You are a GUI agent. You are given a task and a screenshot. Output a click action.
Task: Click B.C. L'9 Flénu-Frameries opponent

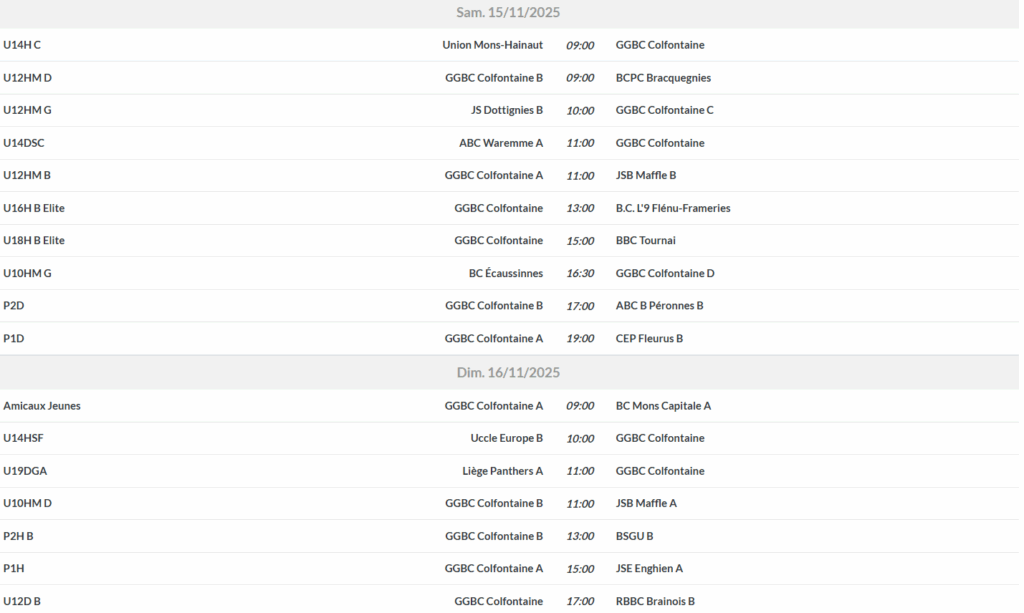[673, 208]
